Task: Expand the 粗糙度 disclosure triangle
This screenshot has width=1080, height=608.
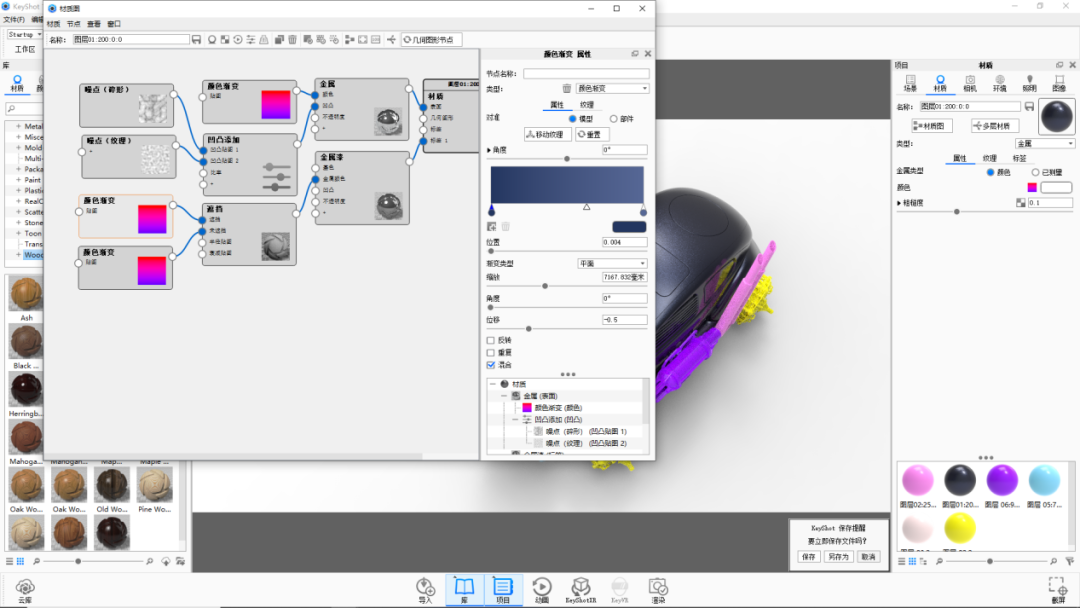Action: pos(899,203)
